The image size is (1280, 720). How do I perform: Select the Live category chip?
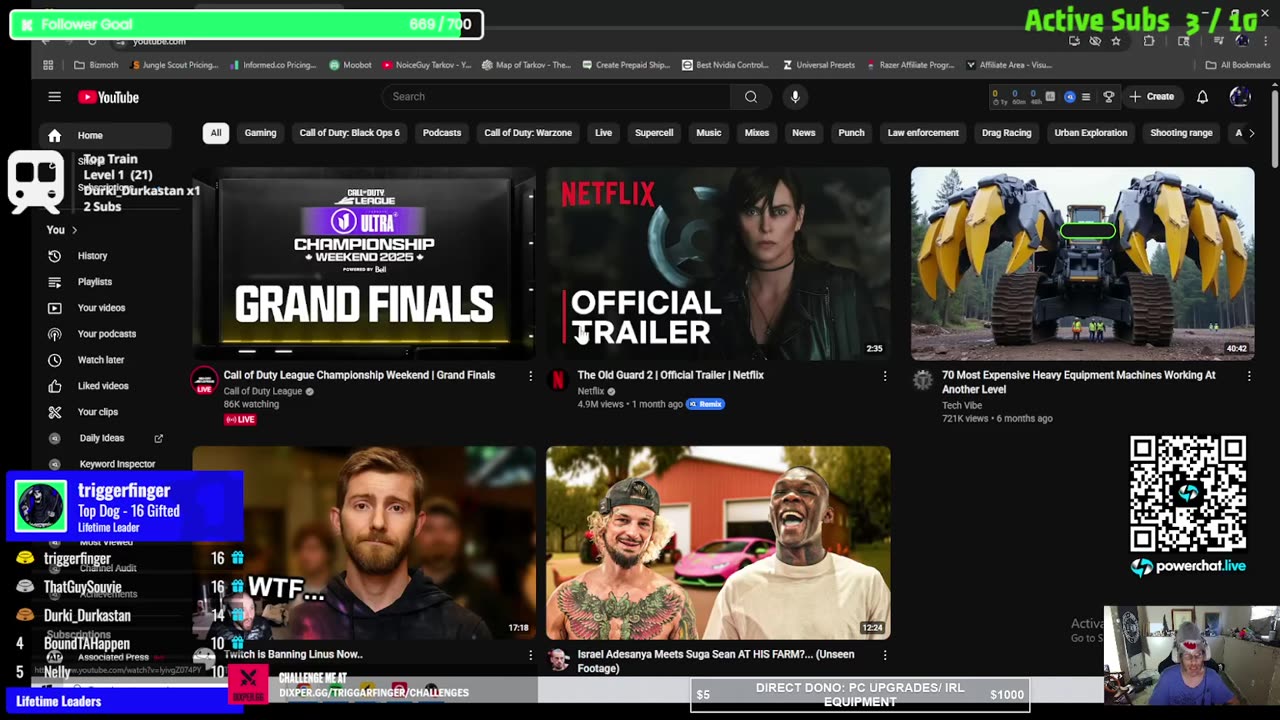point(603,133)
